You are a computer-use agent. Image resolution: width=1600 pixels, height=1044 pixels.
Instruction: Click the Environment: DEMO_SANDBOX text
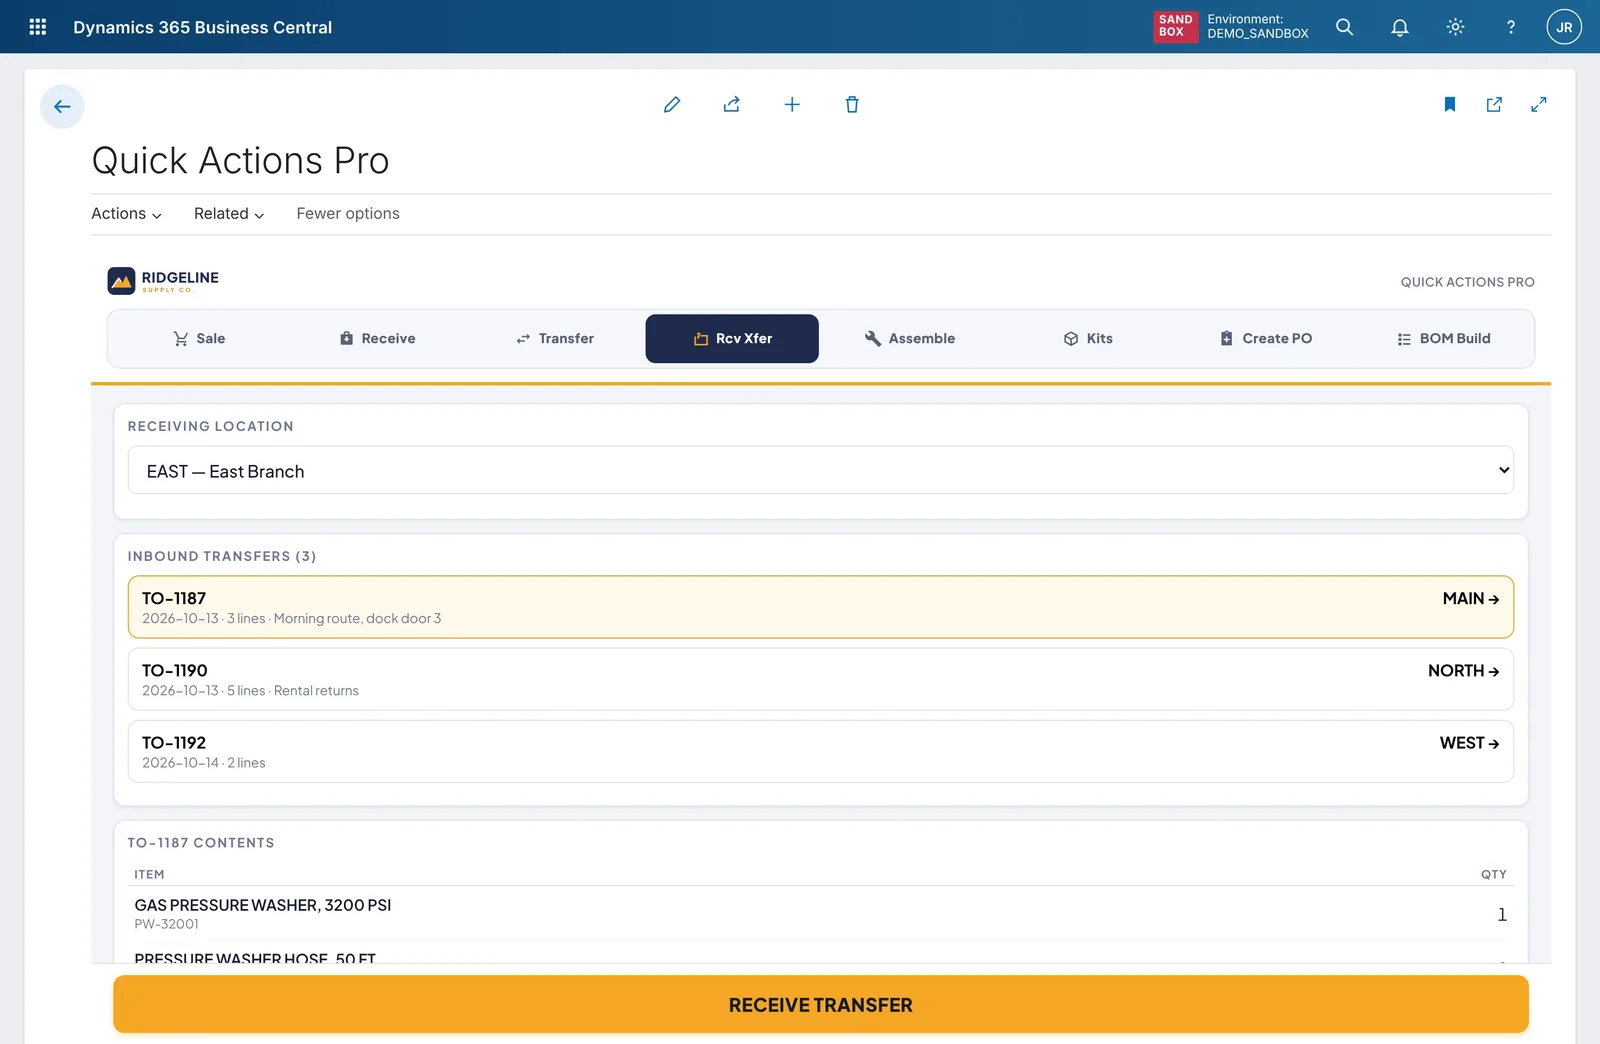point(1257,26)
